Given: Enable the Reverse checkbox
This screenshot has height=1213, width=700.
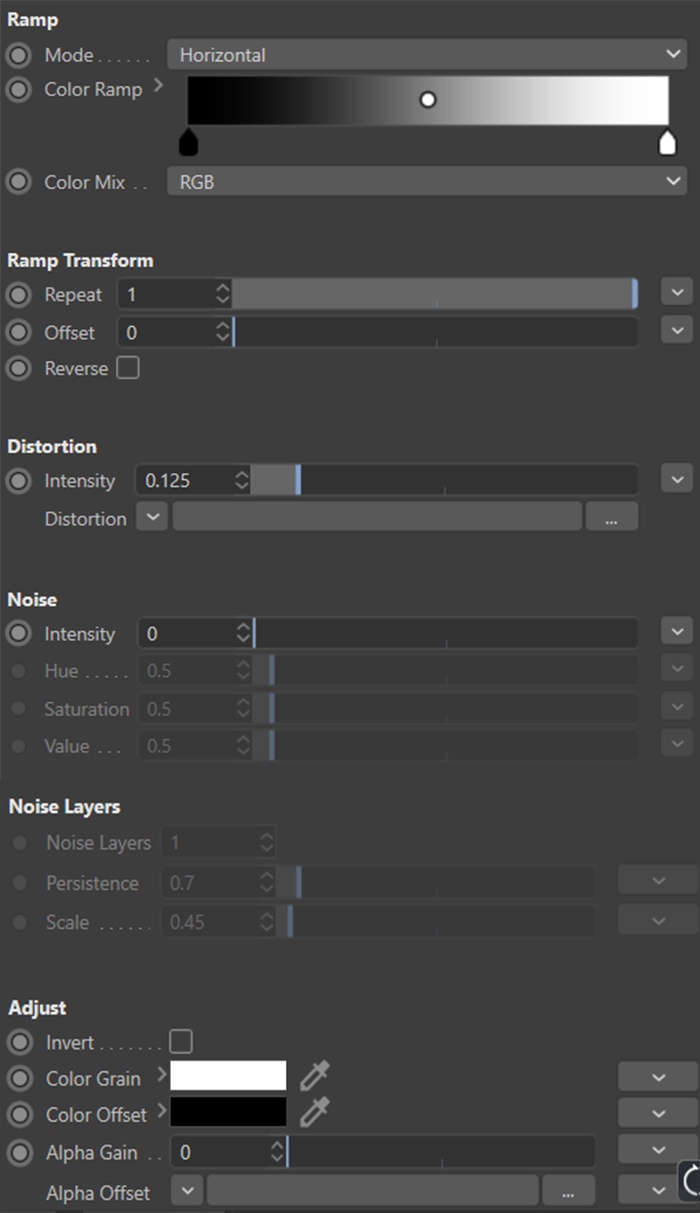Looking at the screenshot, I should [x=128, y=368].
